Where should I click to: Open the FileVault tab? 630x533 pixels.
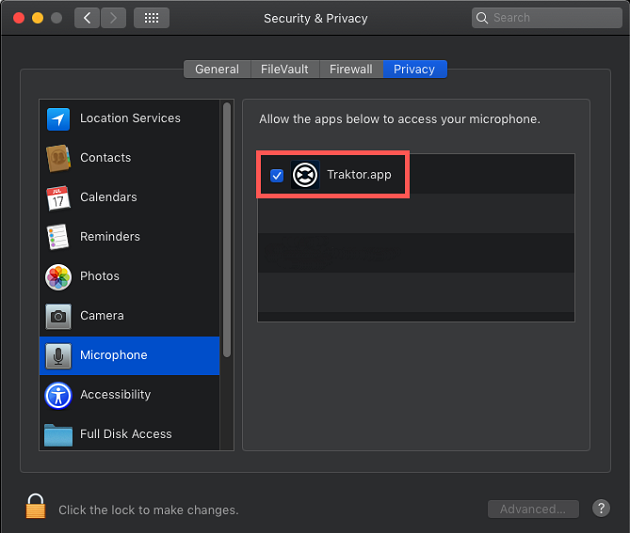[284, 69]
